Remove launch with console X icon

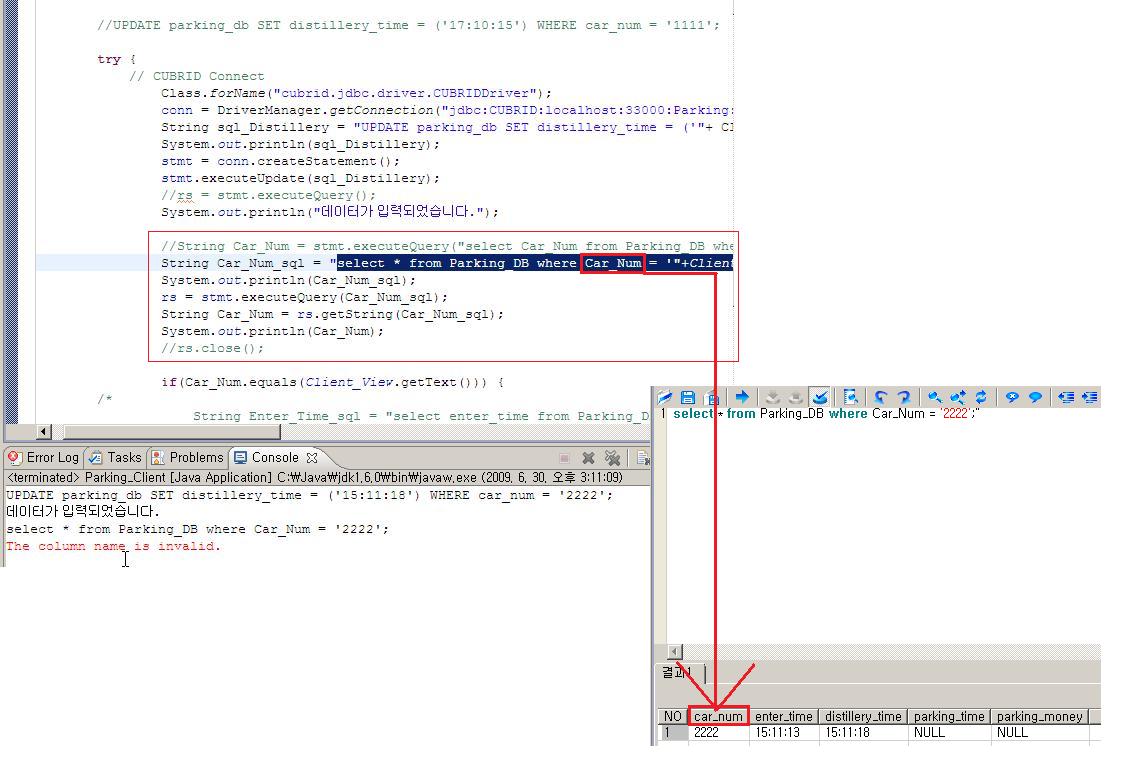589,458
